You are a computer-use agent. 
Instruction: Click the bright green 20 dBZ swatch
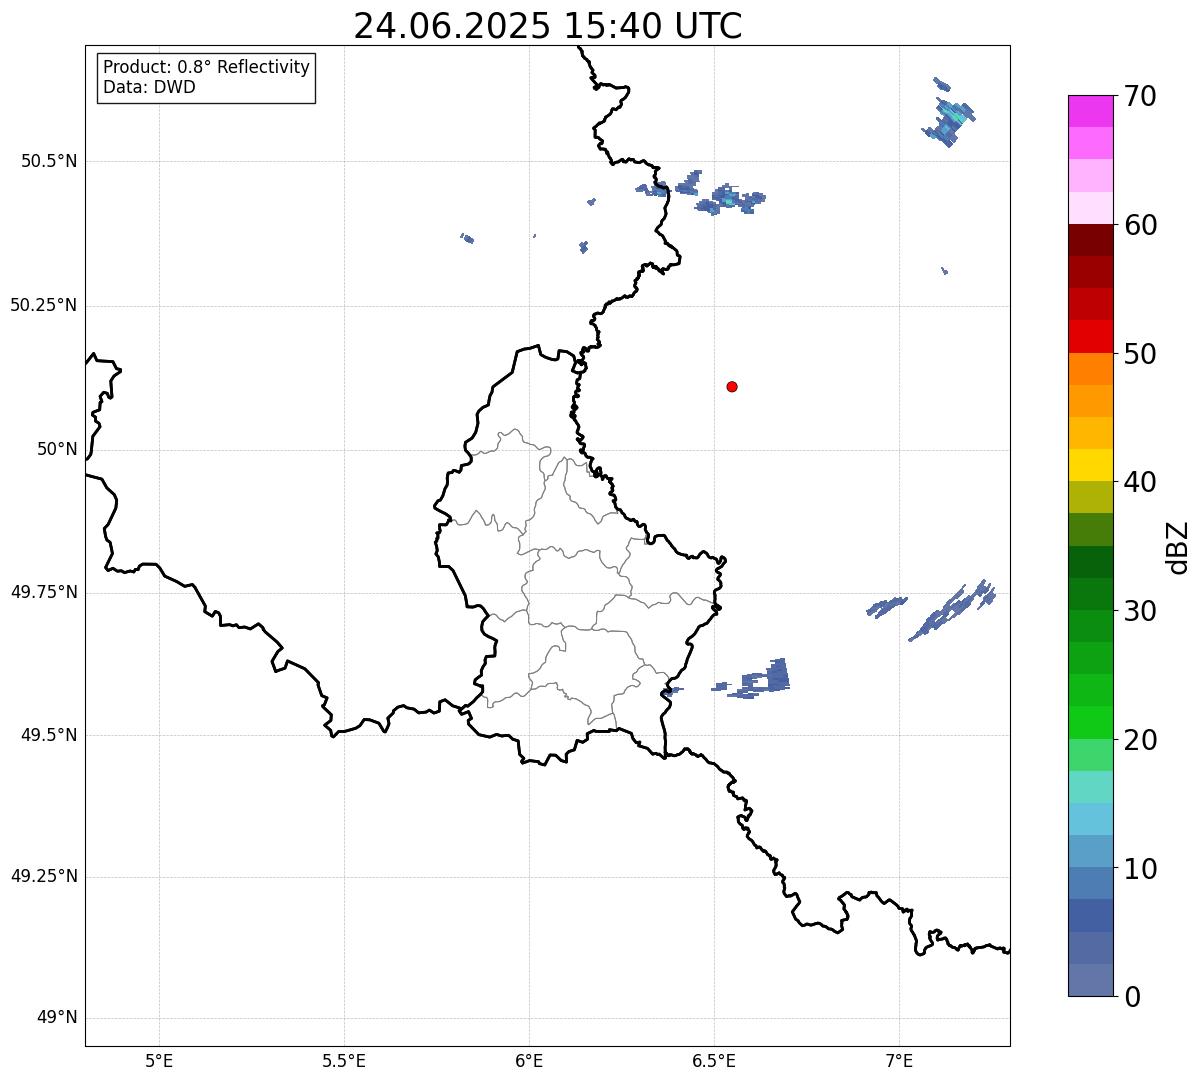pyautogui.click(x=1090, y=723)
